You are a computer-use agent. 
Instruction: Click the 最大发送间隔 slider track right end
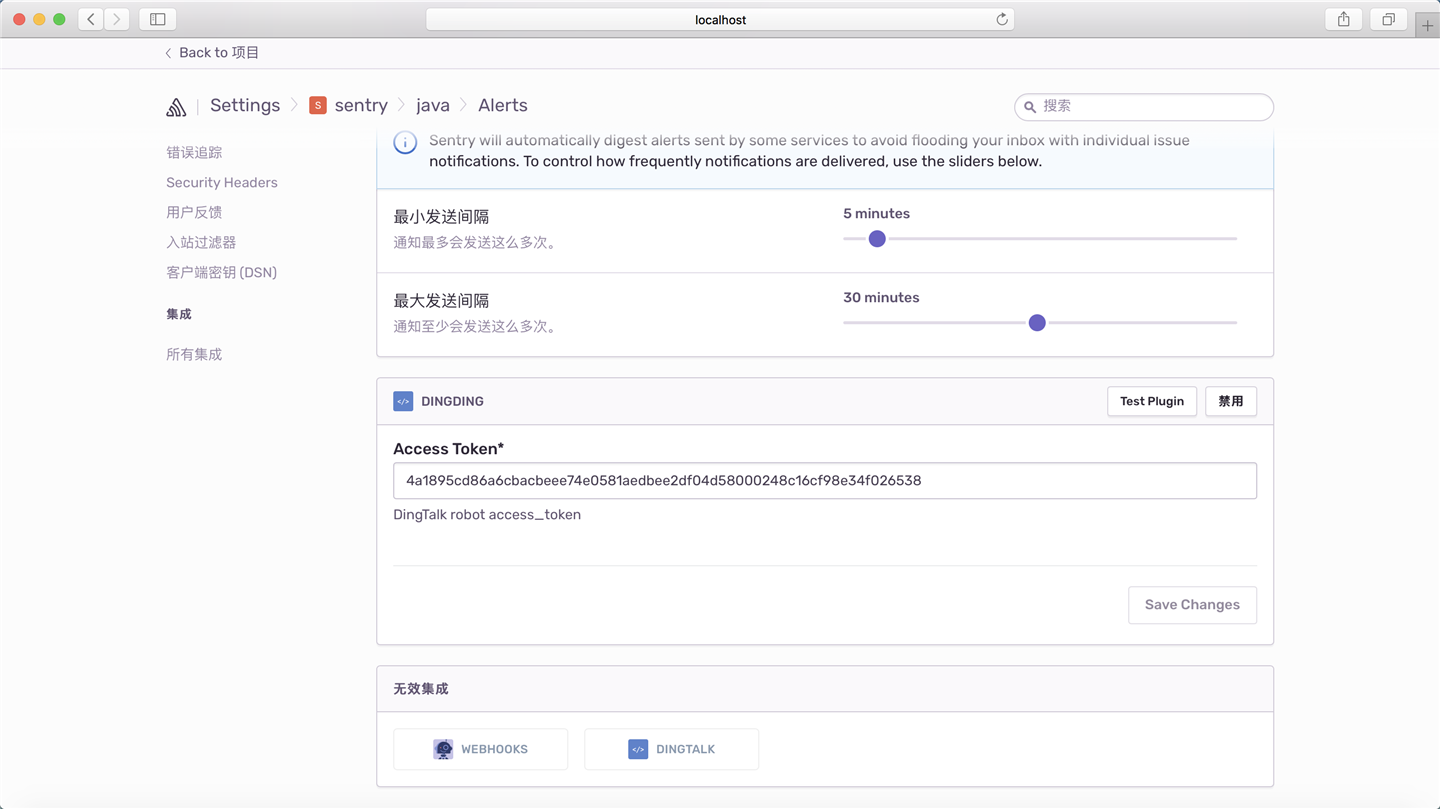(1234, 323)
